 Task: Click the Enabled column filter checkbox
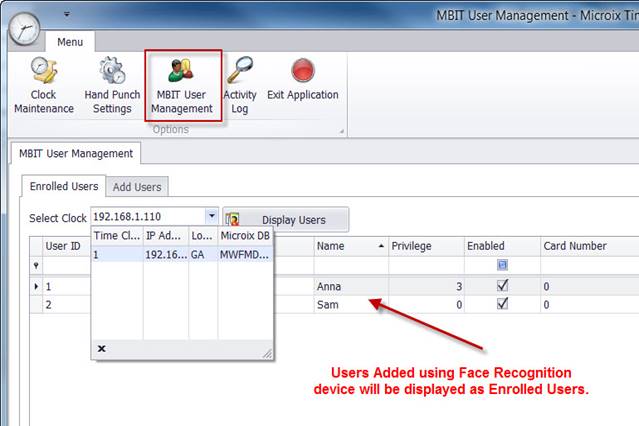point(502,265)
